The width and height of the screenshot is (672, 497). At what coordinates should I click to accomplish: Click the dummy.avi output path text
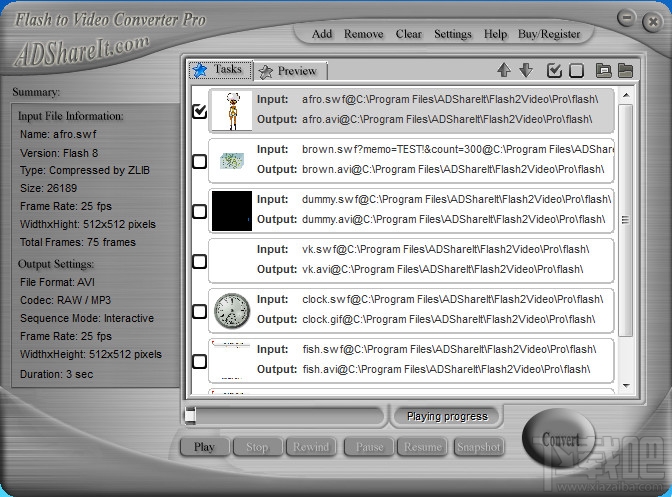(453, 219)
